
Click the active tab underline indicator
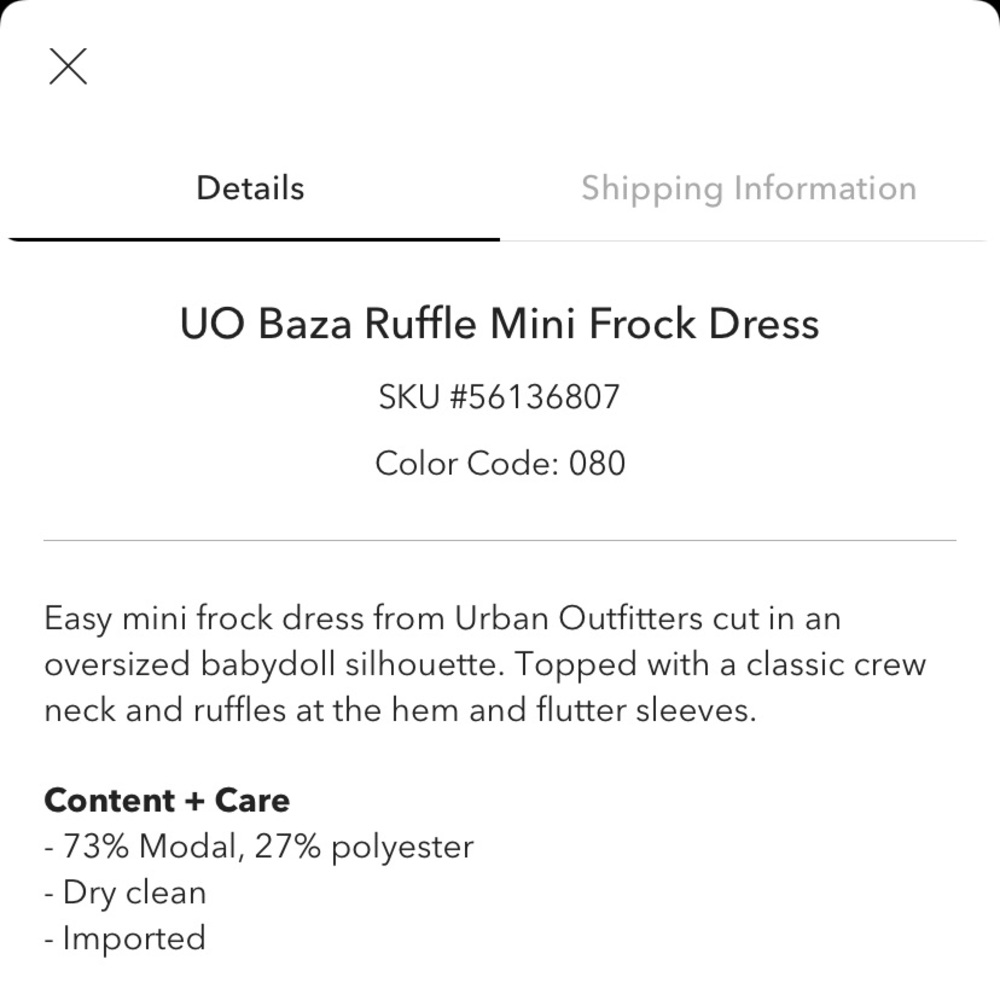250,240
